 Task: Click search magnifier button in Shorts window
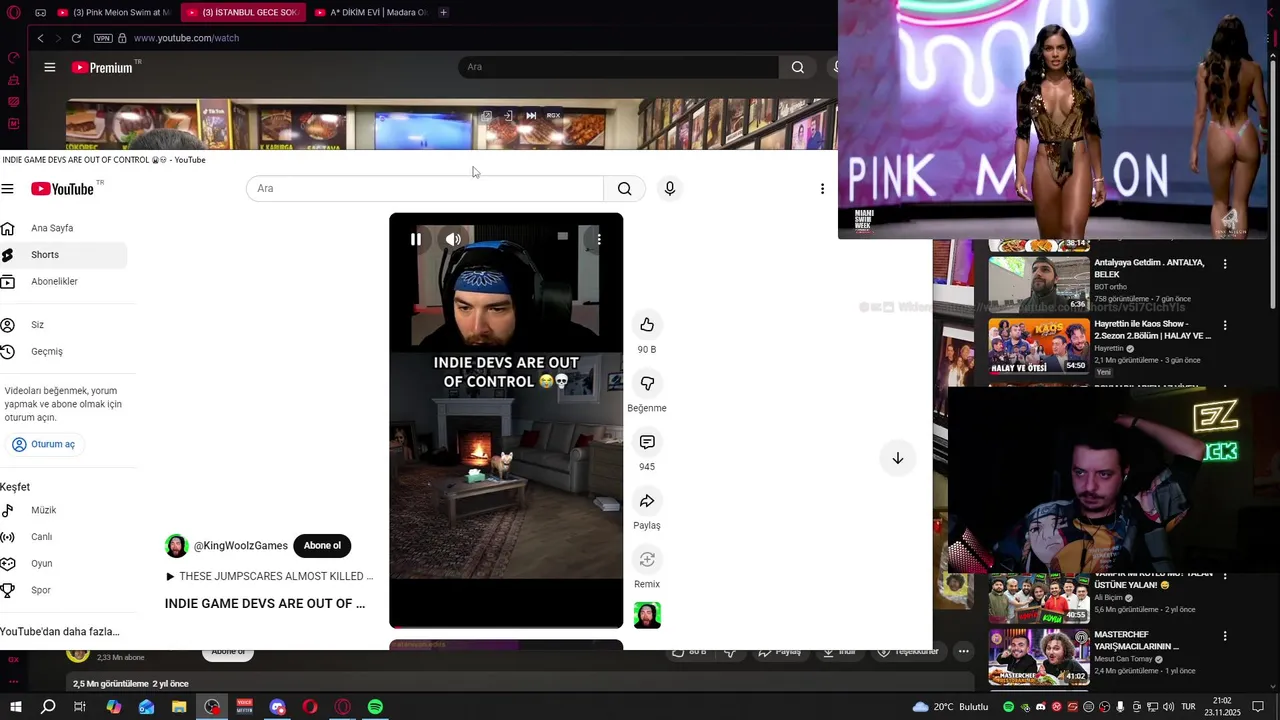624,188
